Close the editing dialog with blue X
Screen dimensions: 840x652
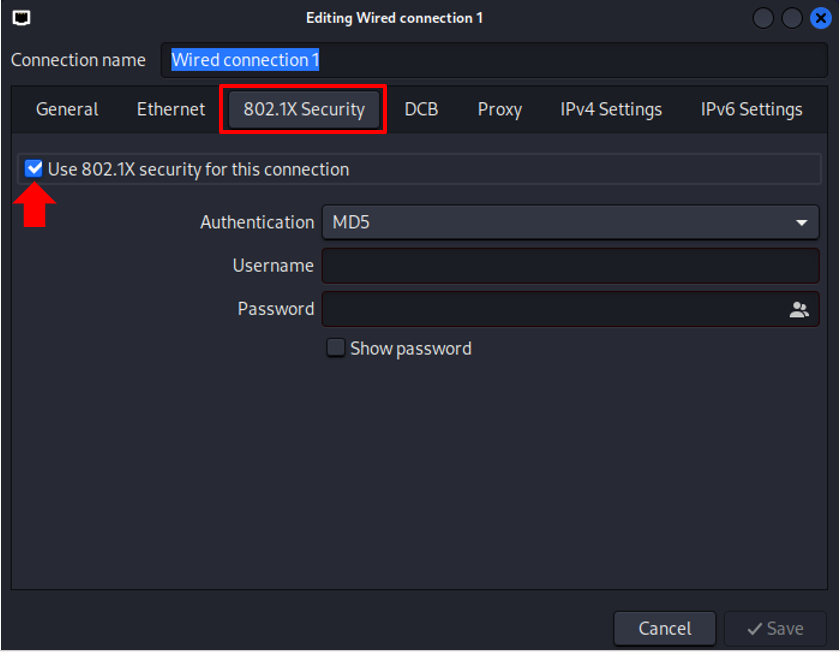point(820,18)
